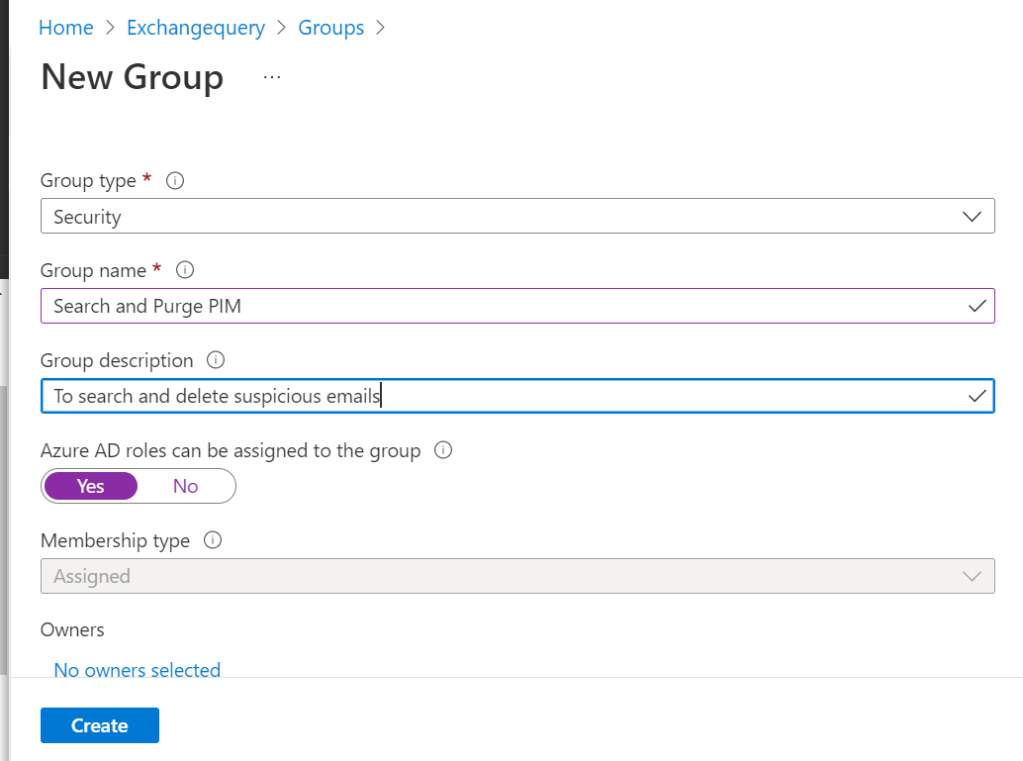Click info icon beside Membership type
The width and height of the screenshot is (1023, 761).
pos(212,540)
